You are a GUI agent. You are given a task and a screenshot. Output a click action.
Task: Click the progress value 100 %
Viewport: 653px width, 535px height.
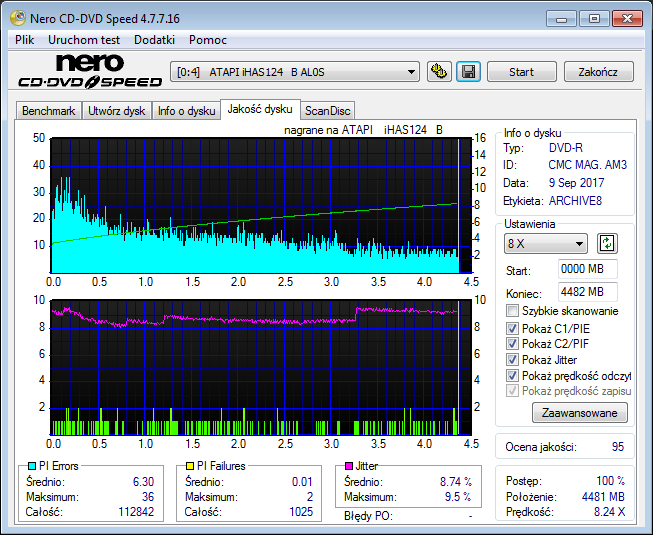pyautogui.click(x=610, y=481)
